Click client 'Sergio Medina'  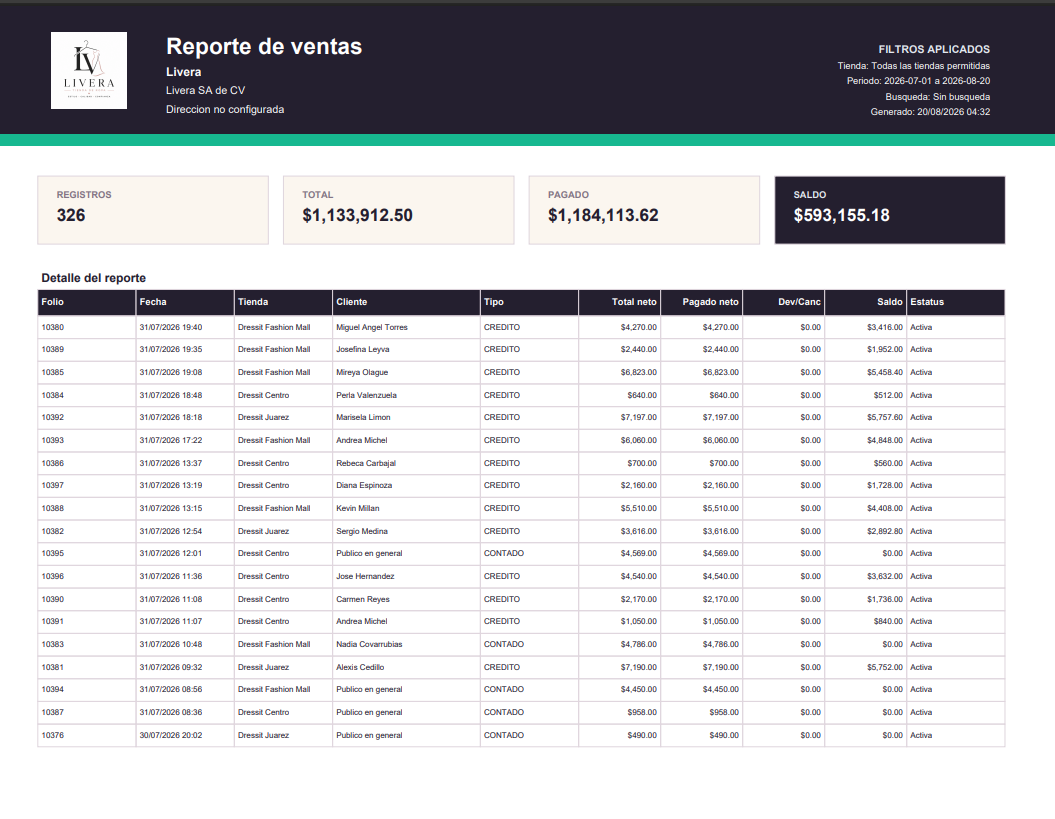(361, 531)
